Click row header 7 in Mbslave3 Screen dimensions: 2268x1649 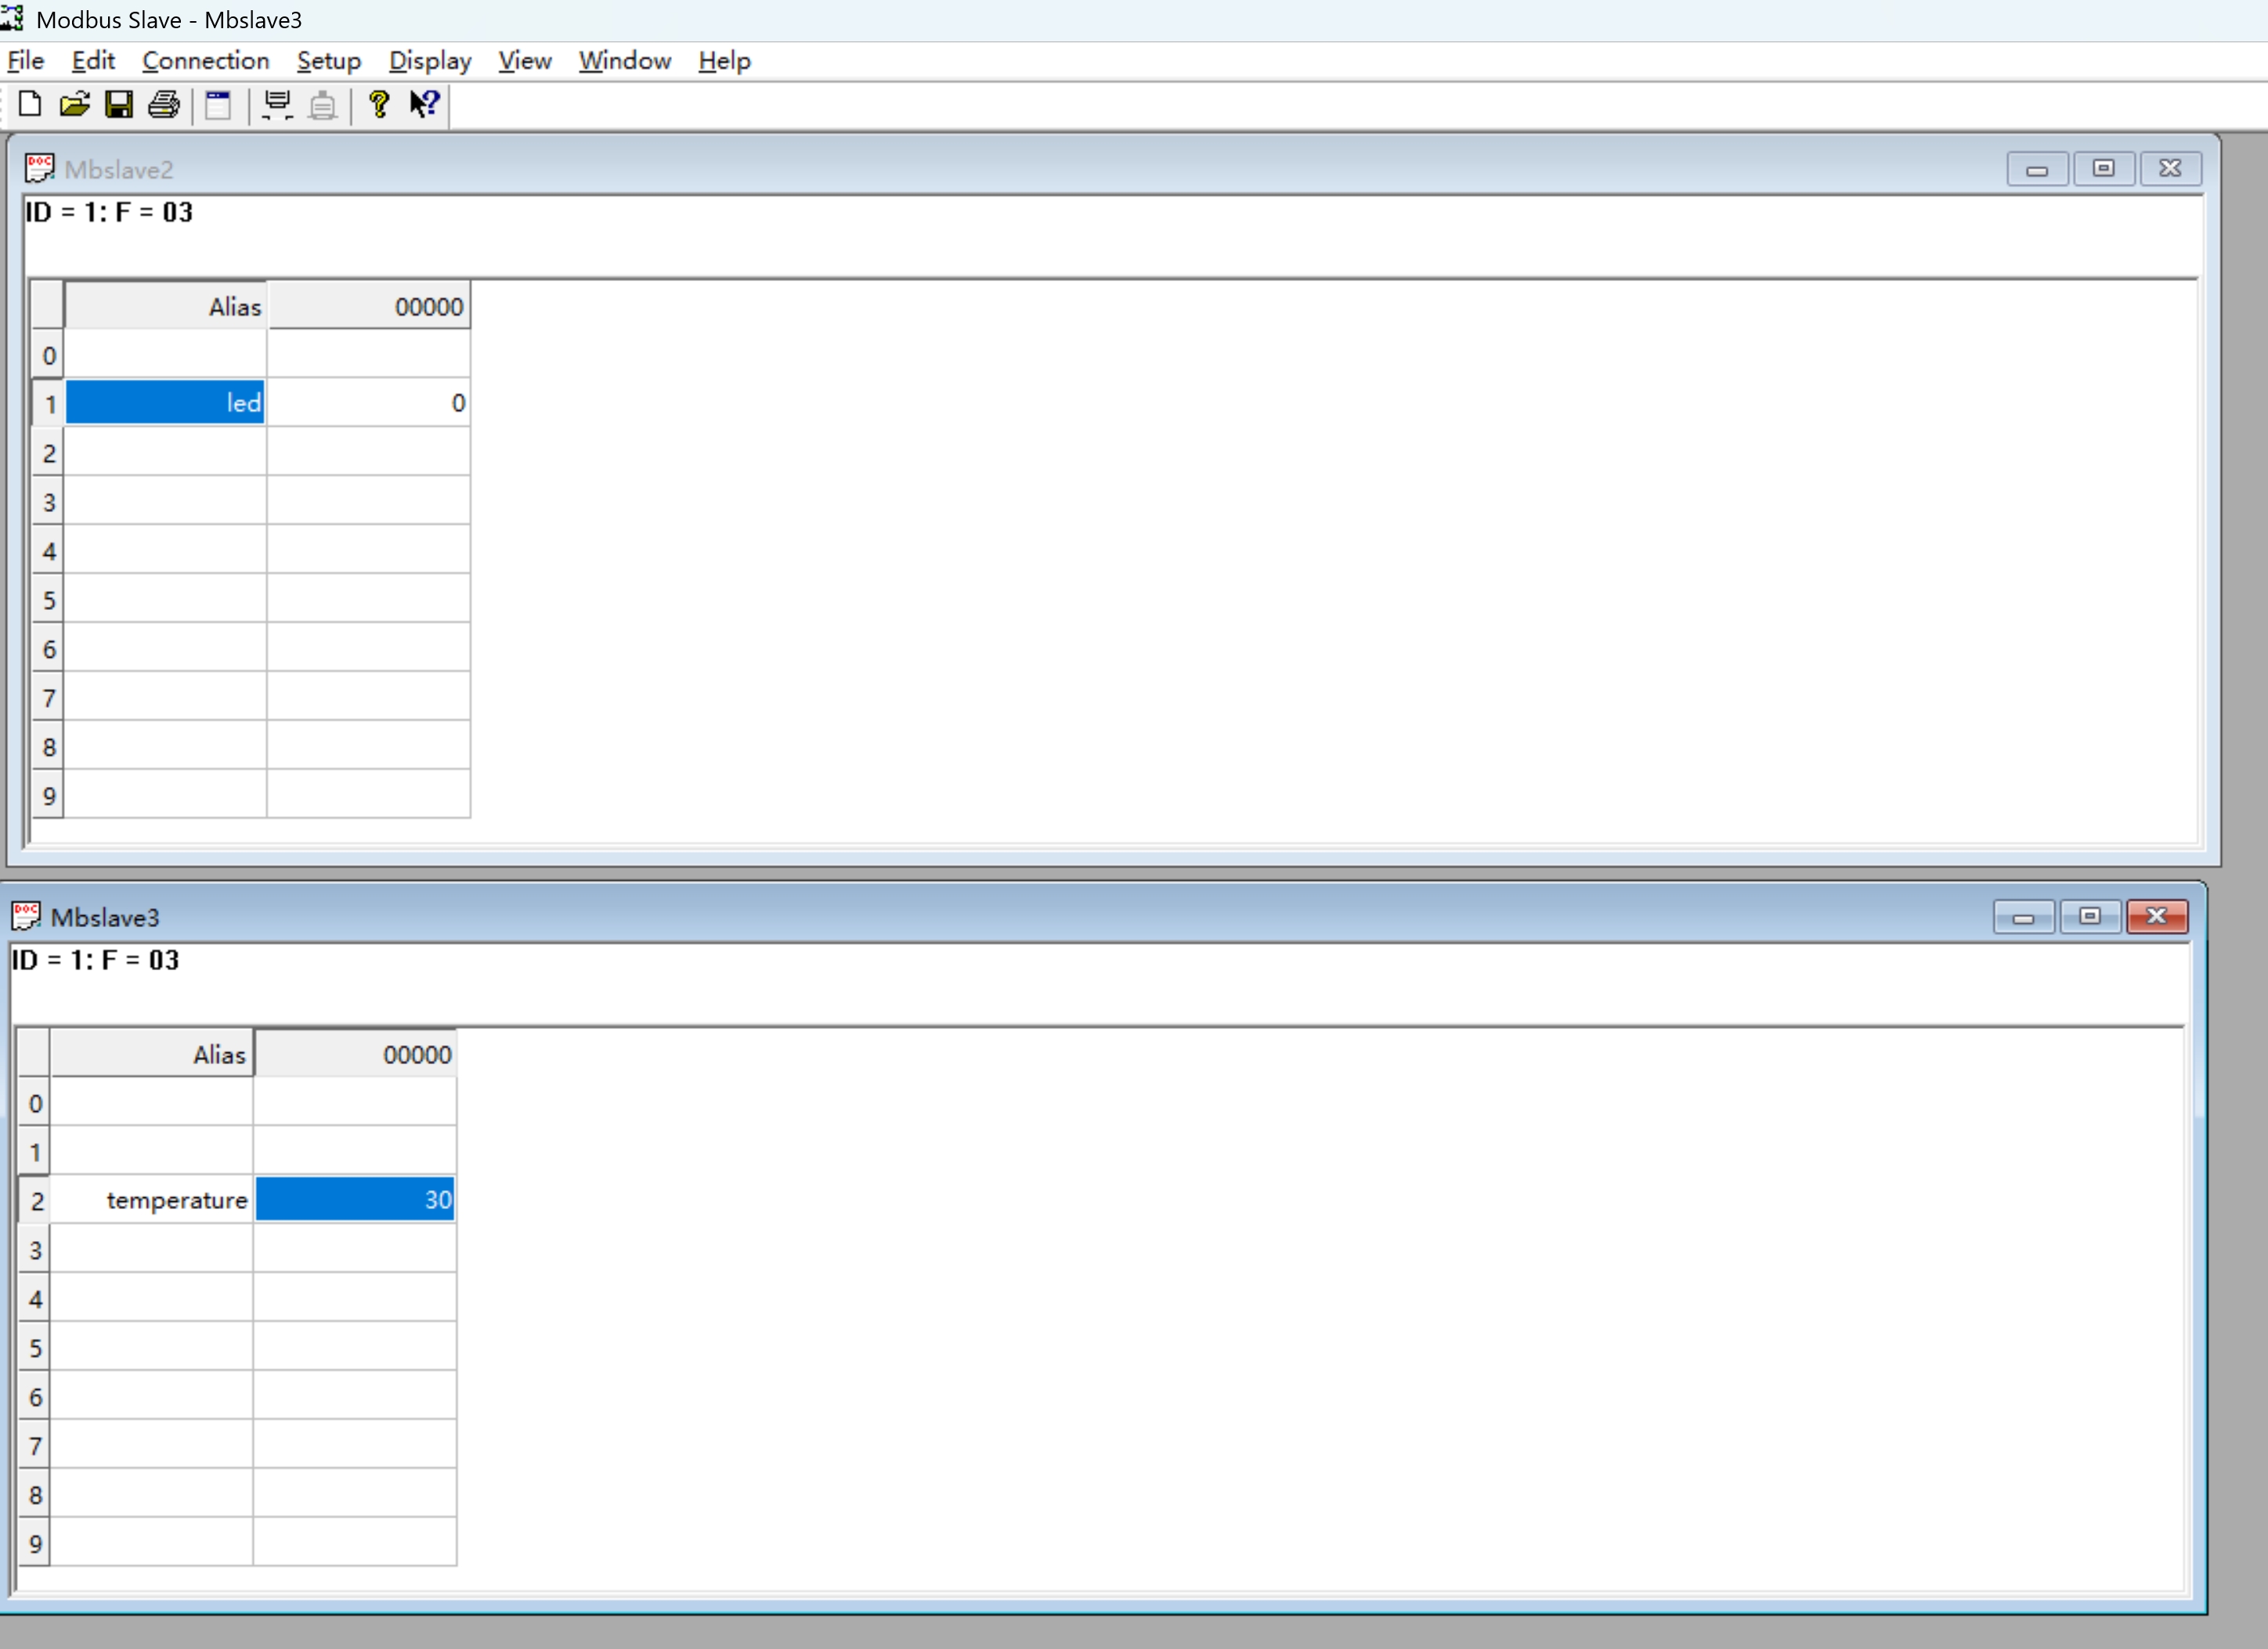(35, 1444)
